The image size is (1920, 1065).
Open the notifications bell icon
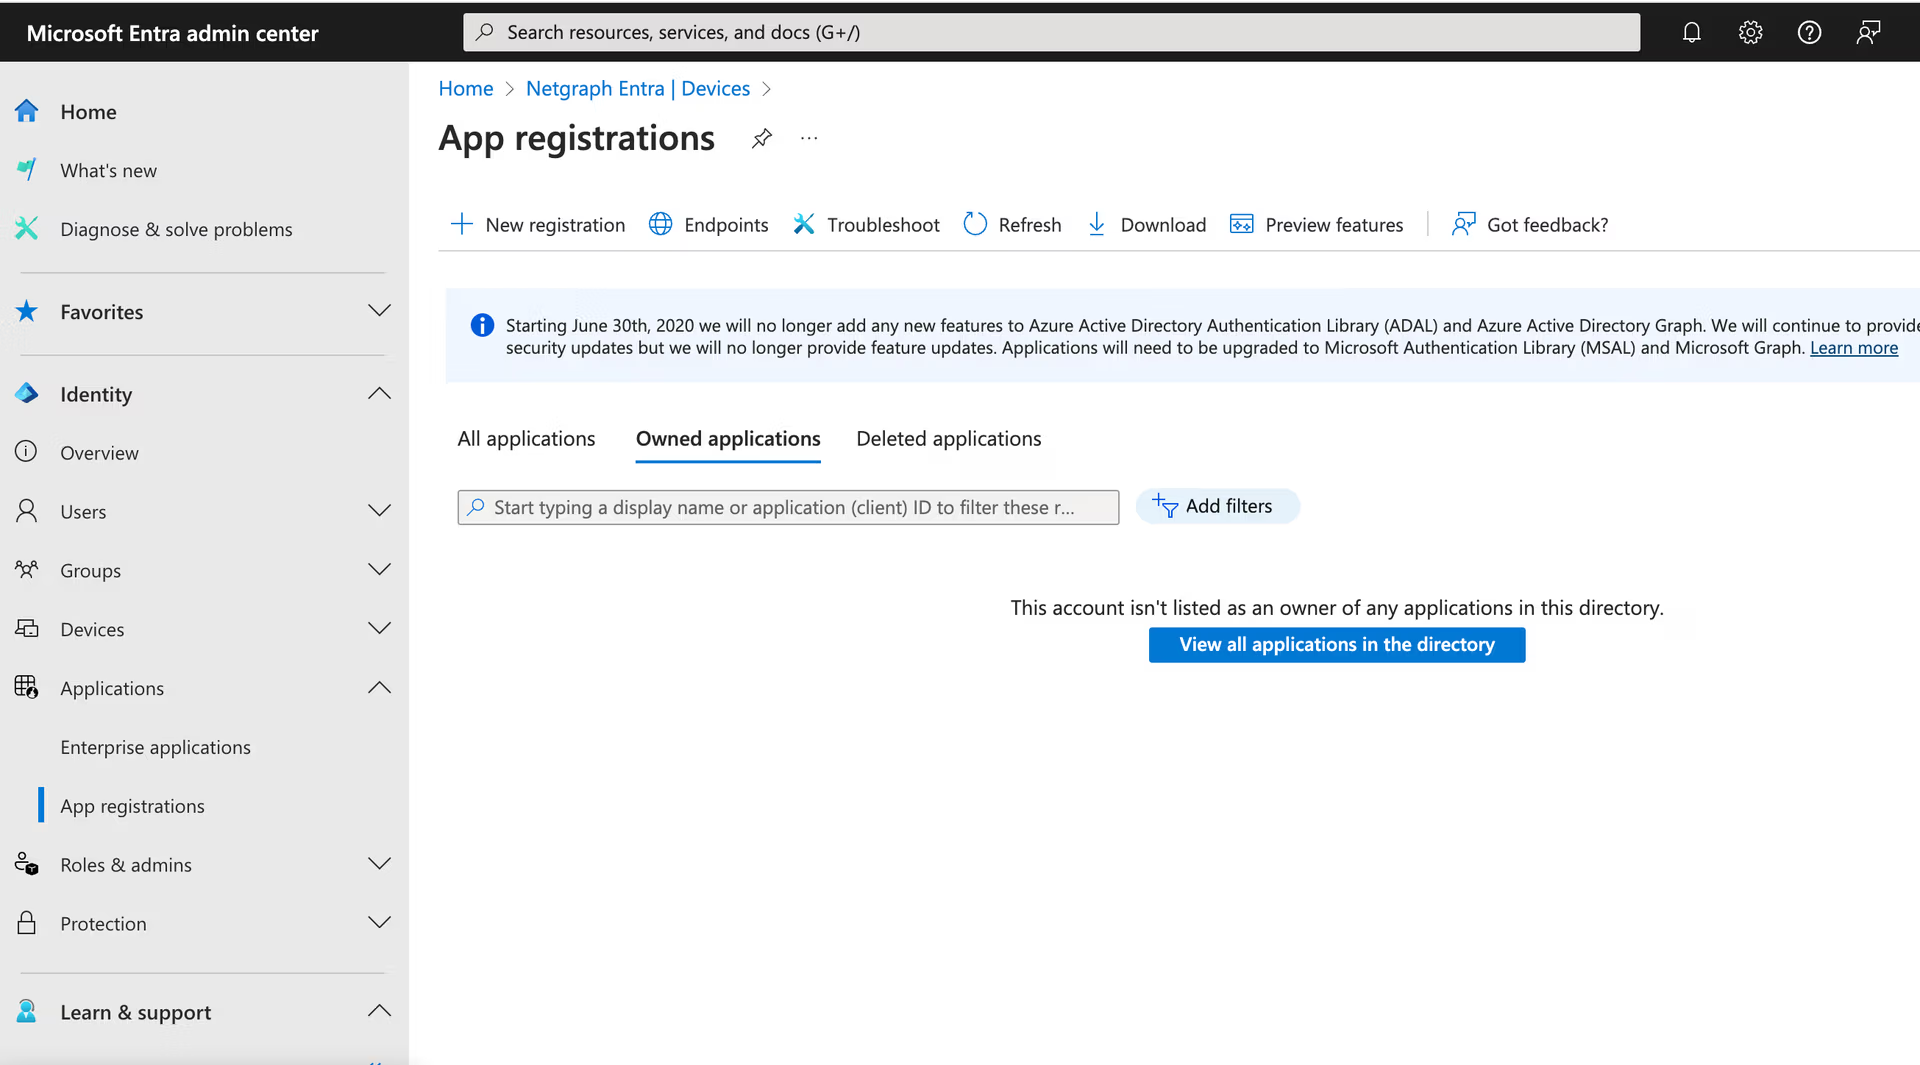tap(1691, 32)
